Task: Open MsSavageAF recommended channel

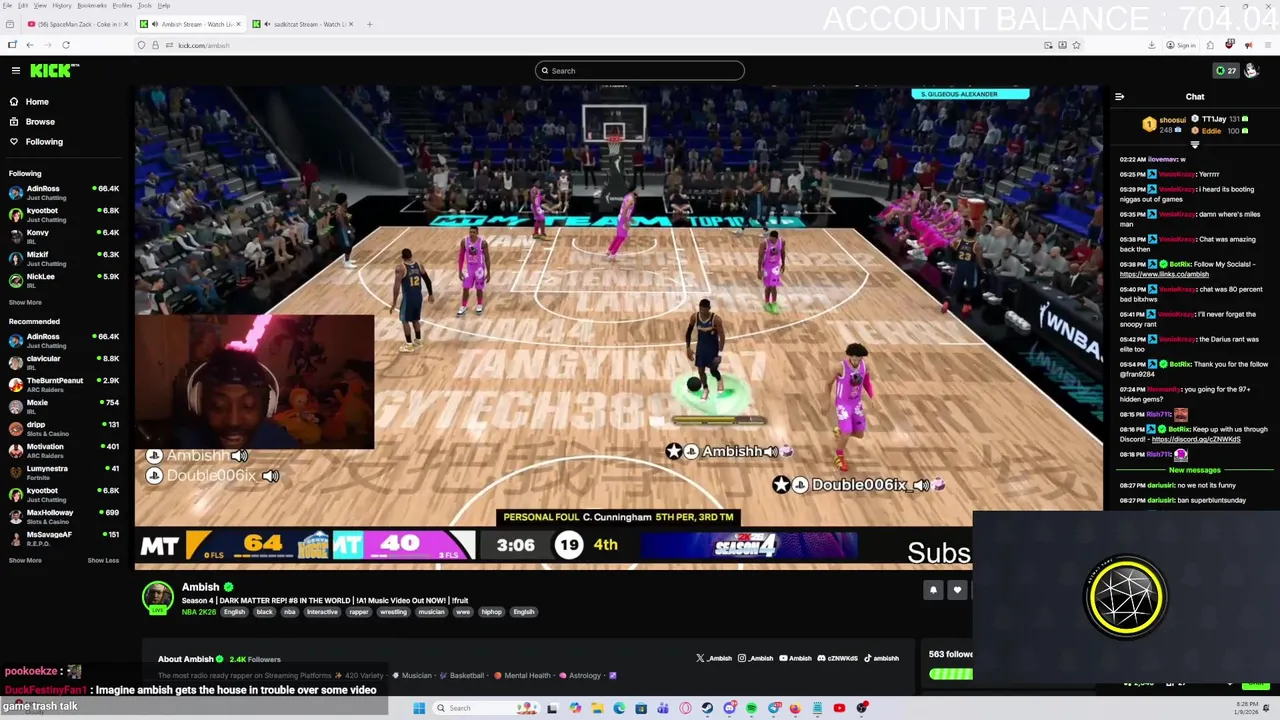Action: [64, 538]
